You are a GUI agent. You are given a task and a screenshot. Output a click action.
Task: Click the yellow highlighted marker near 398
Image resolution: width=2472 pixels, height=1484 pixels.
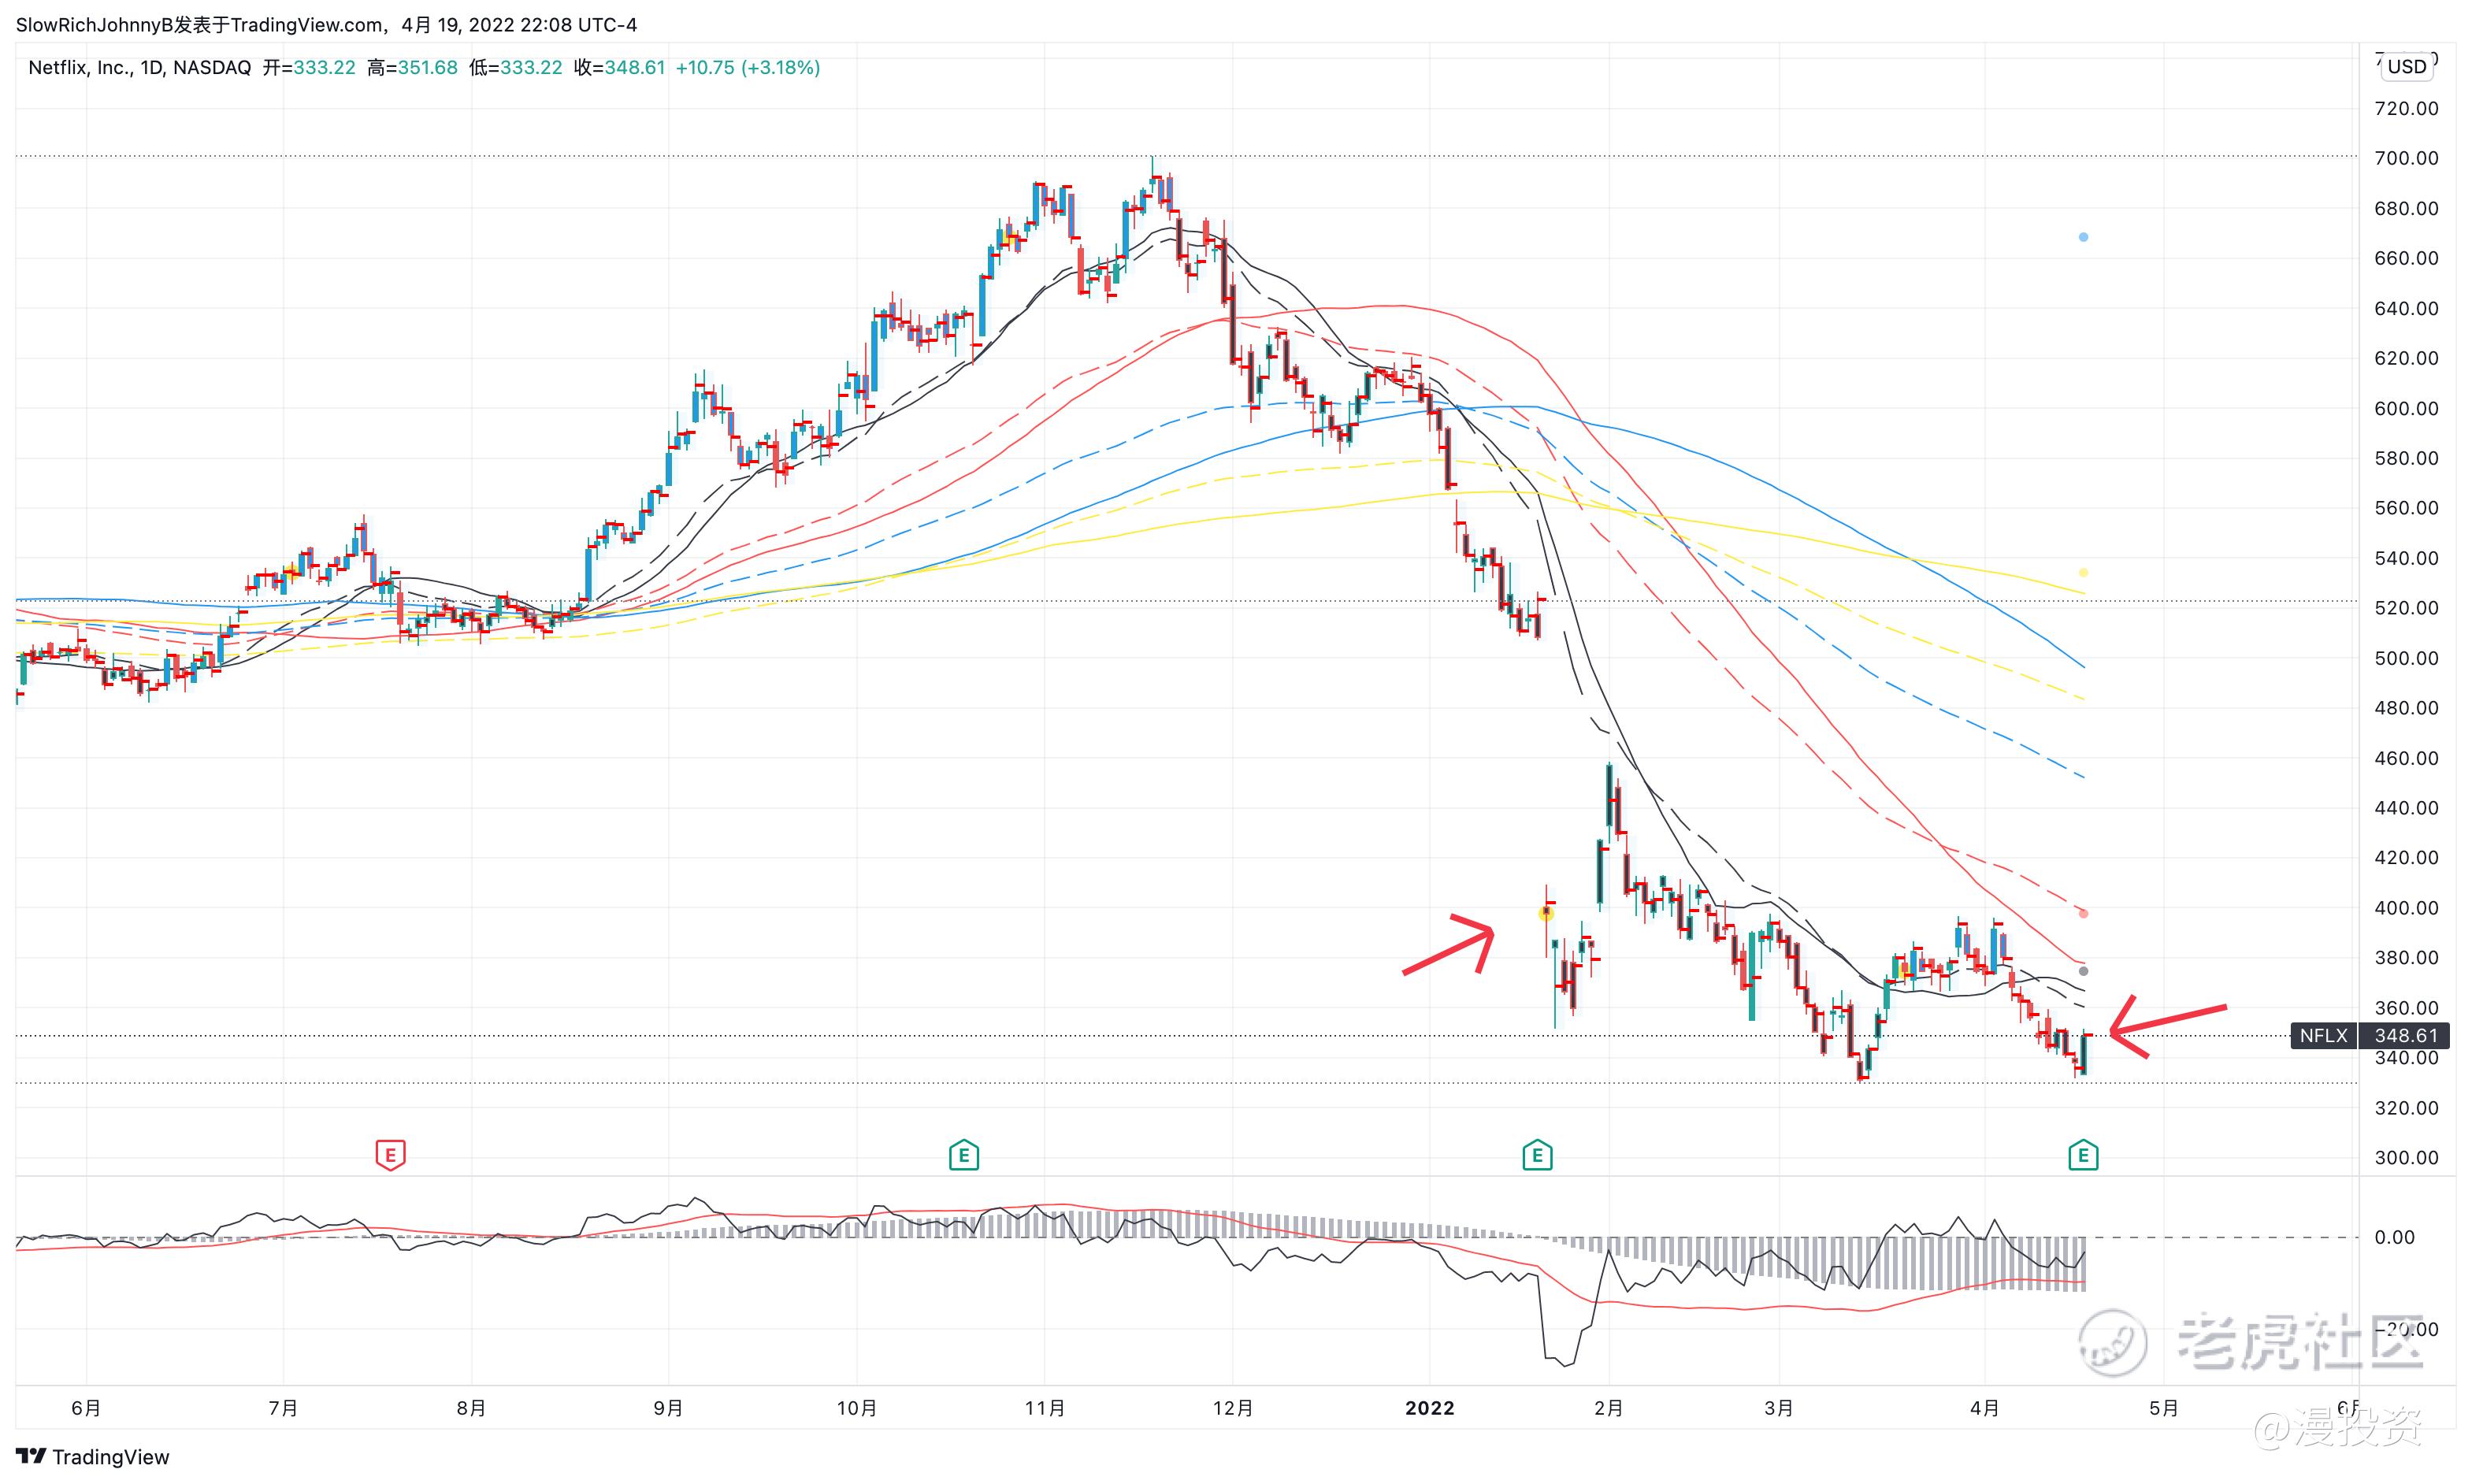coord(1546,912)
